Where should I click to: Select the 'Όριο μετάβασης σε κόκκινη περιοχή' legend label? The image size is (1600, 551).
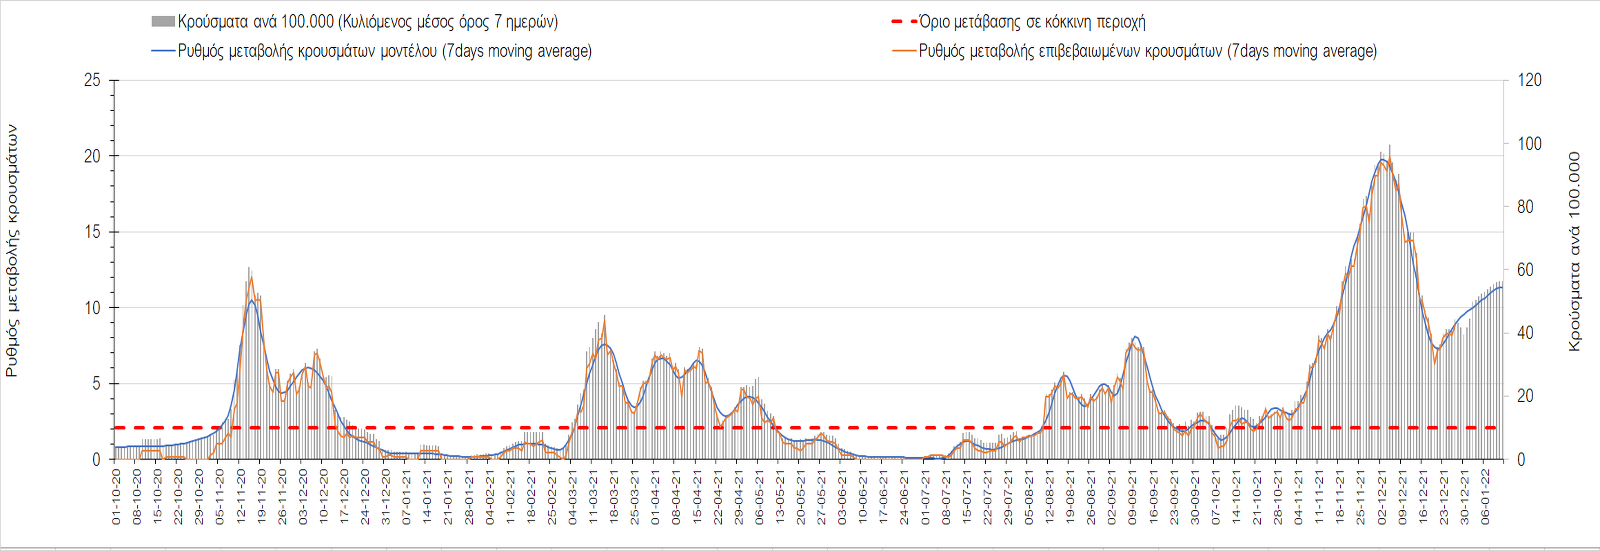[x=1032, y=21]
